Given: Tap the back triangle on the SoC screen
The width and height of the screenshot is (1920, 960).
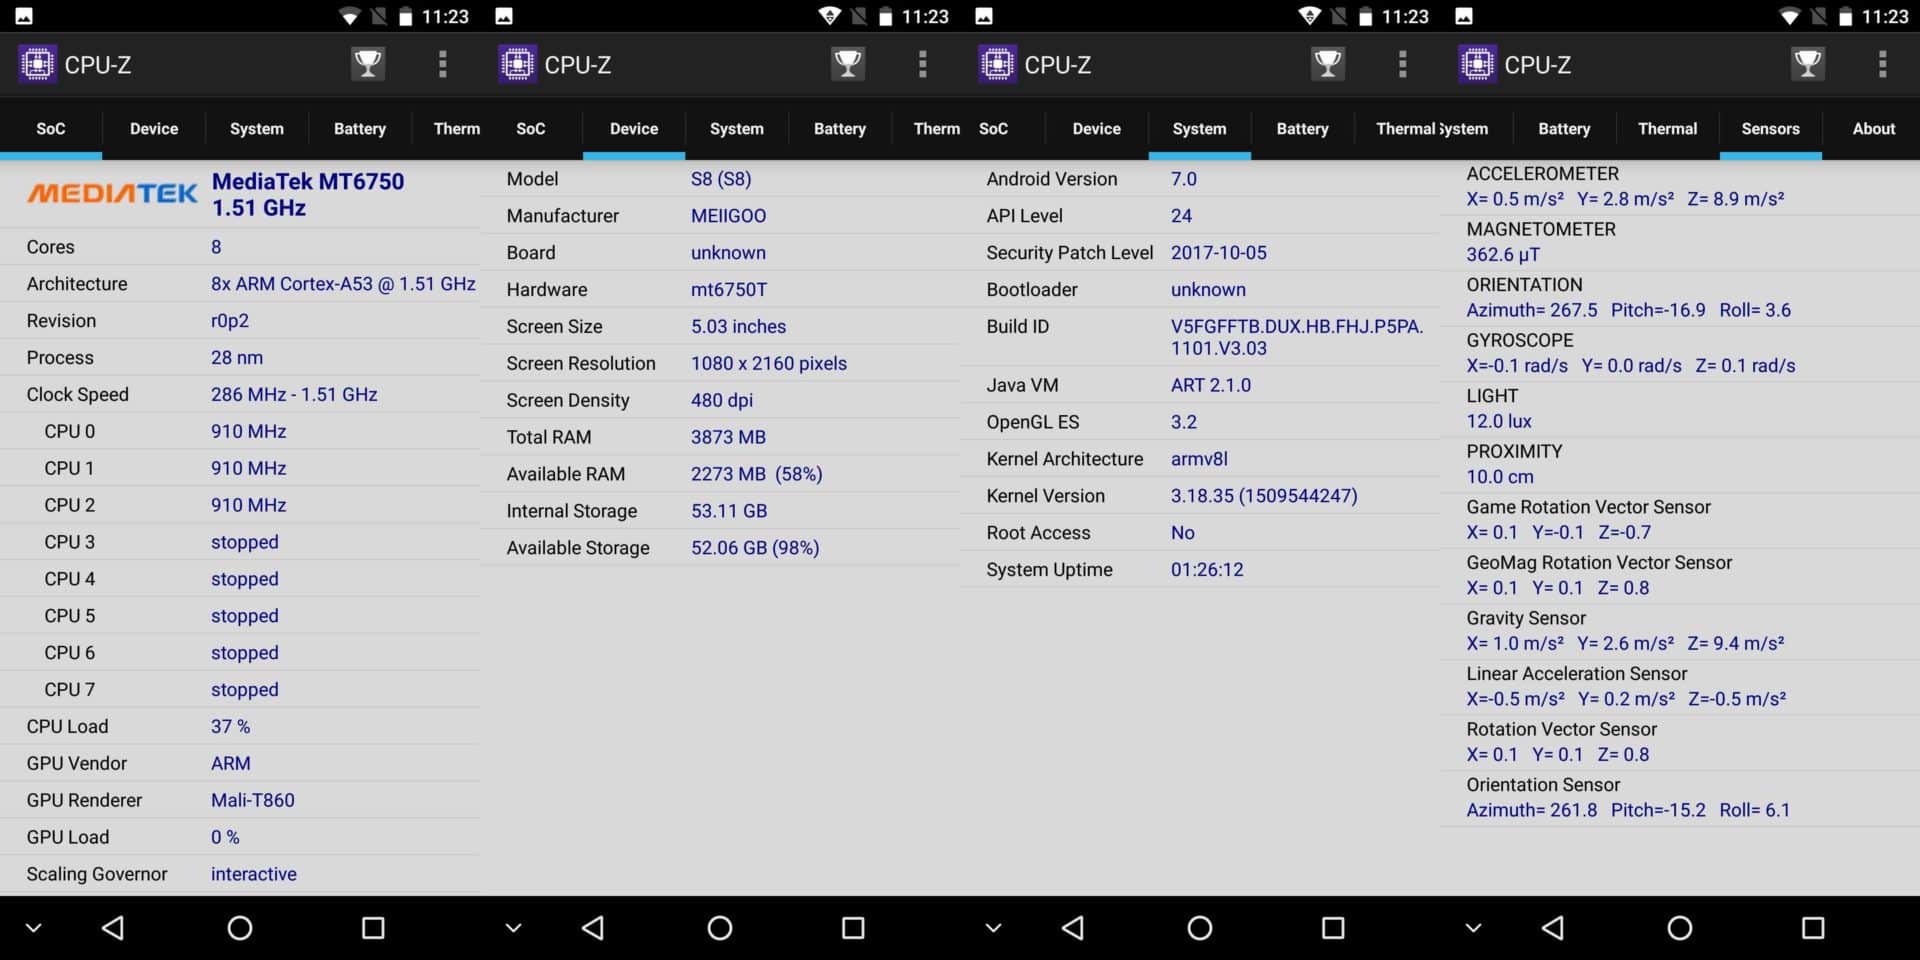Looking at the screenshot, I should pyautogui.click(x=113, y=928).
